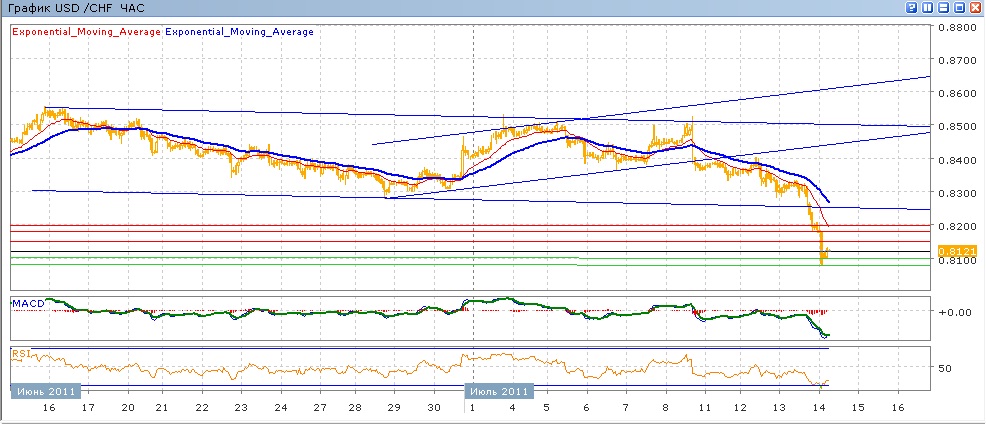
Task: Click the MACD indicator label
Action: (26, 302)
